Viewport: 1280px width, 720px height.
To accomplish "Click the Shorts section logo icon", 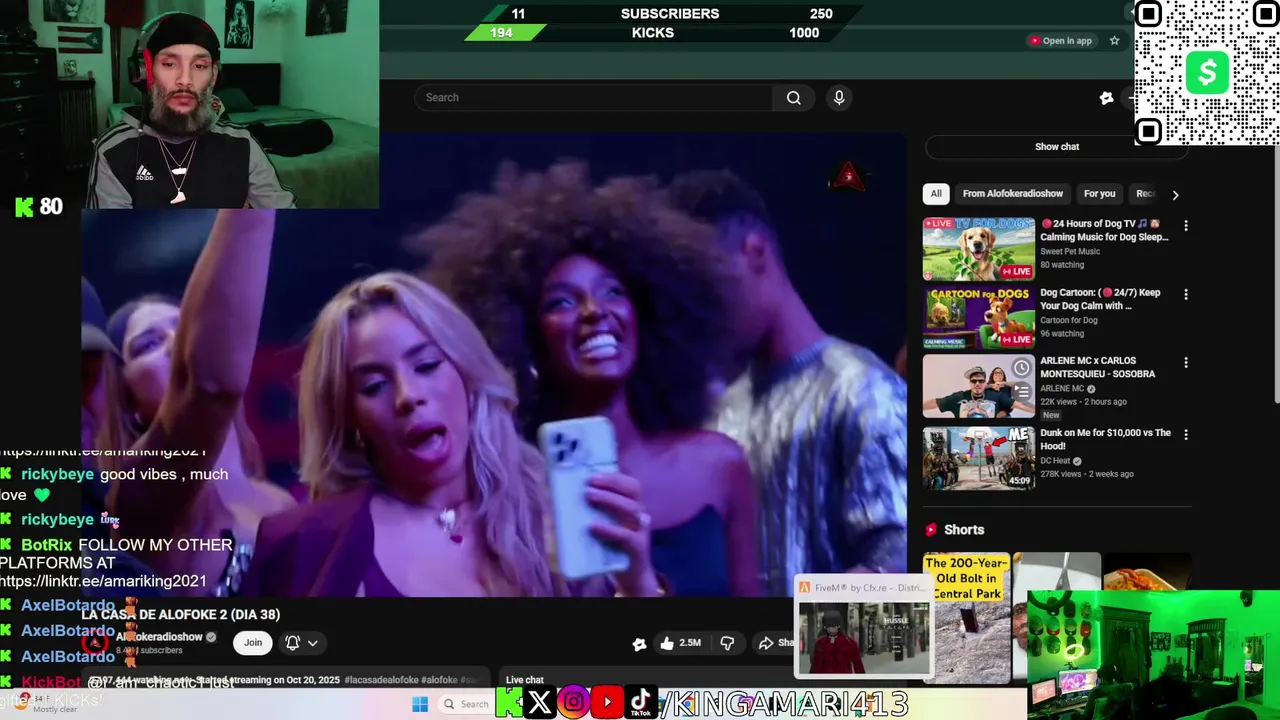I will [x=931, y=530].
